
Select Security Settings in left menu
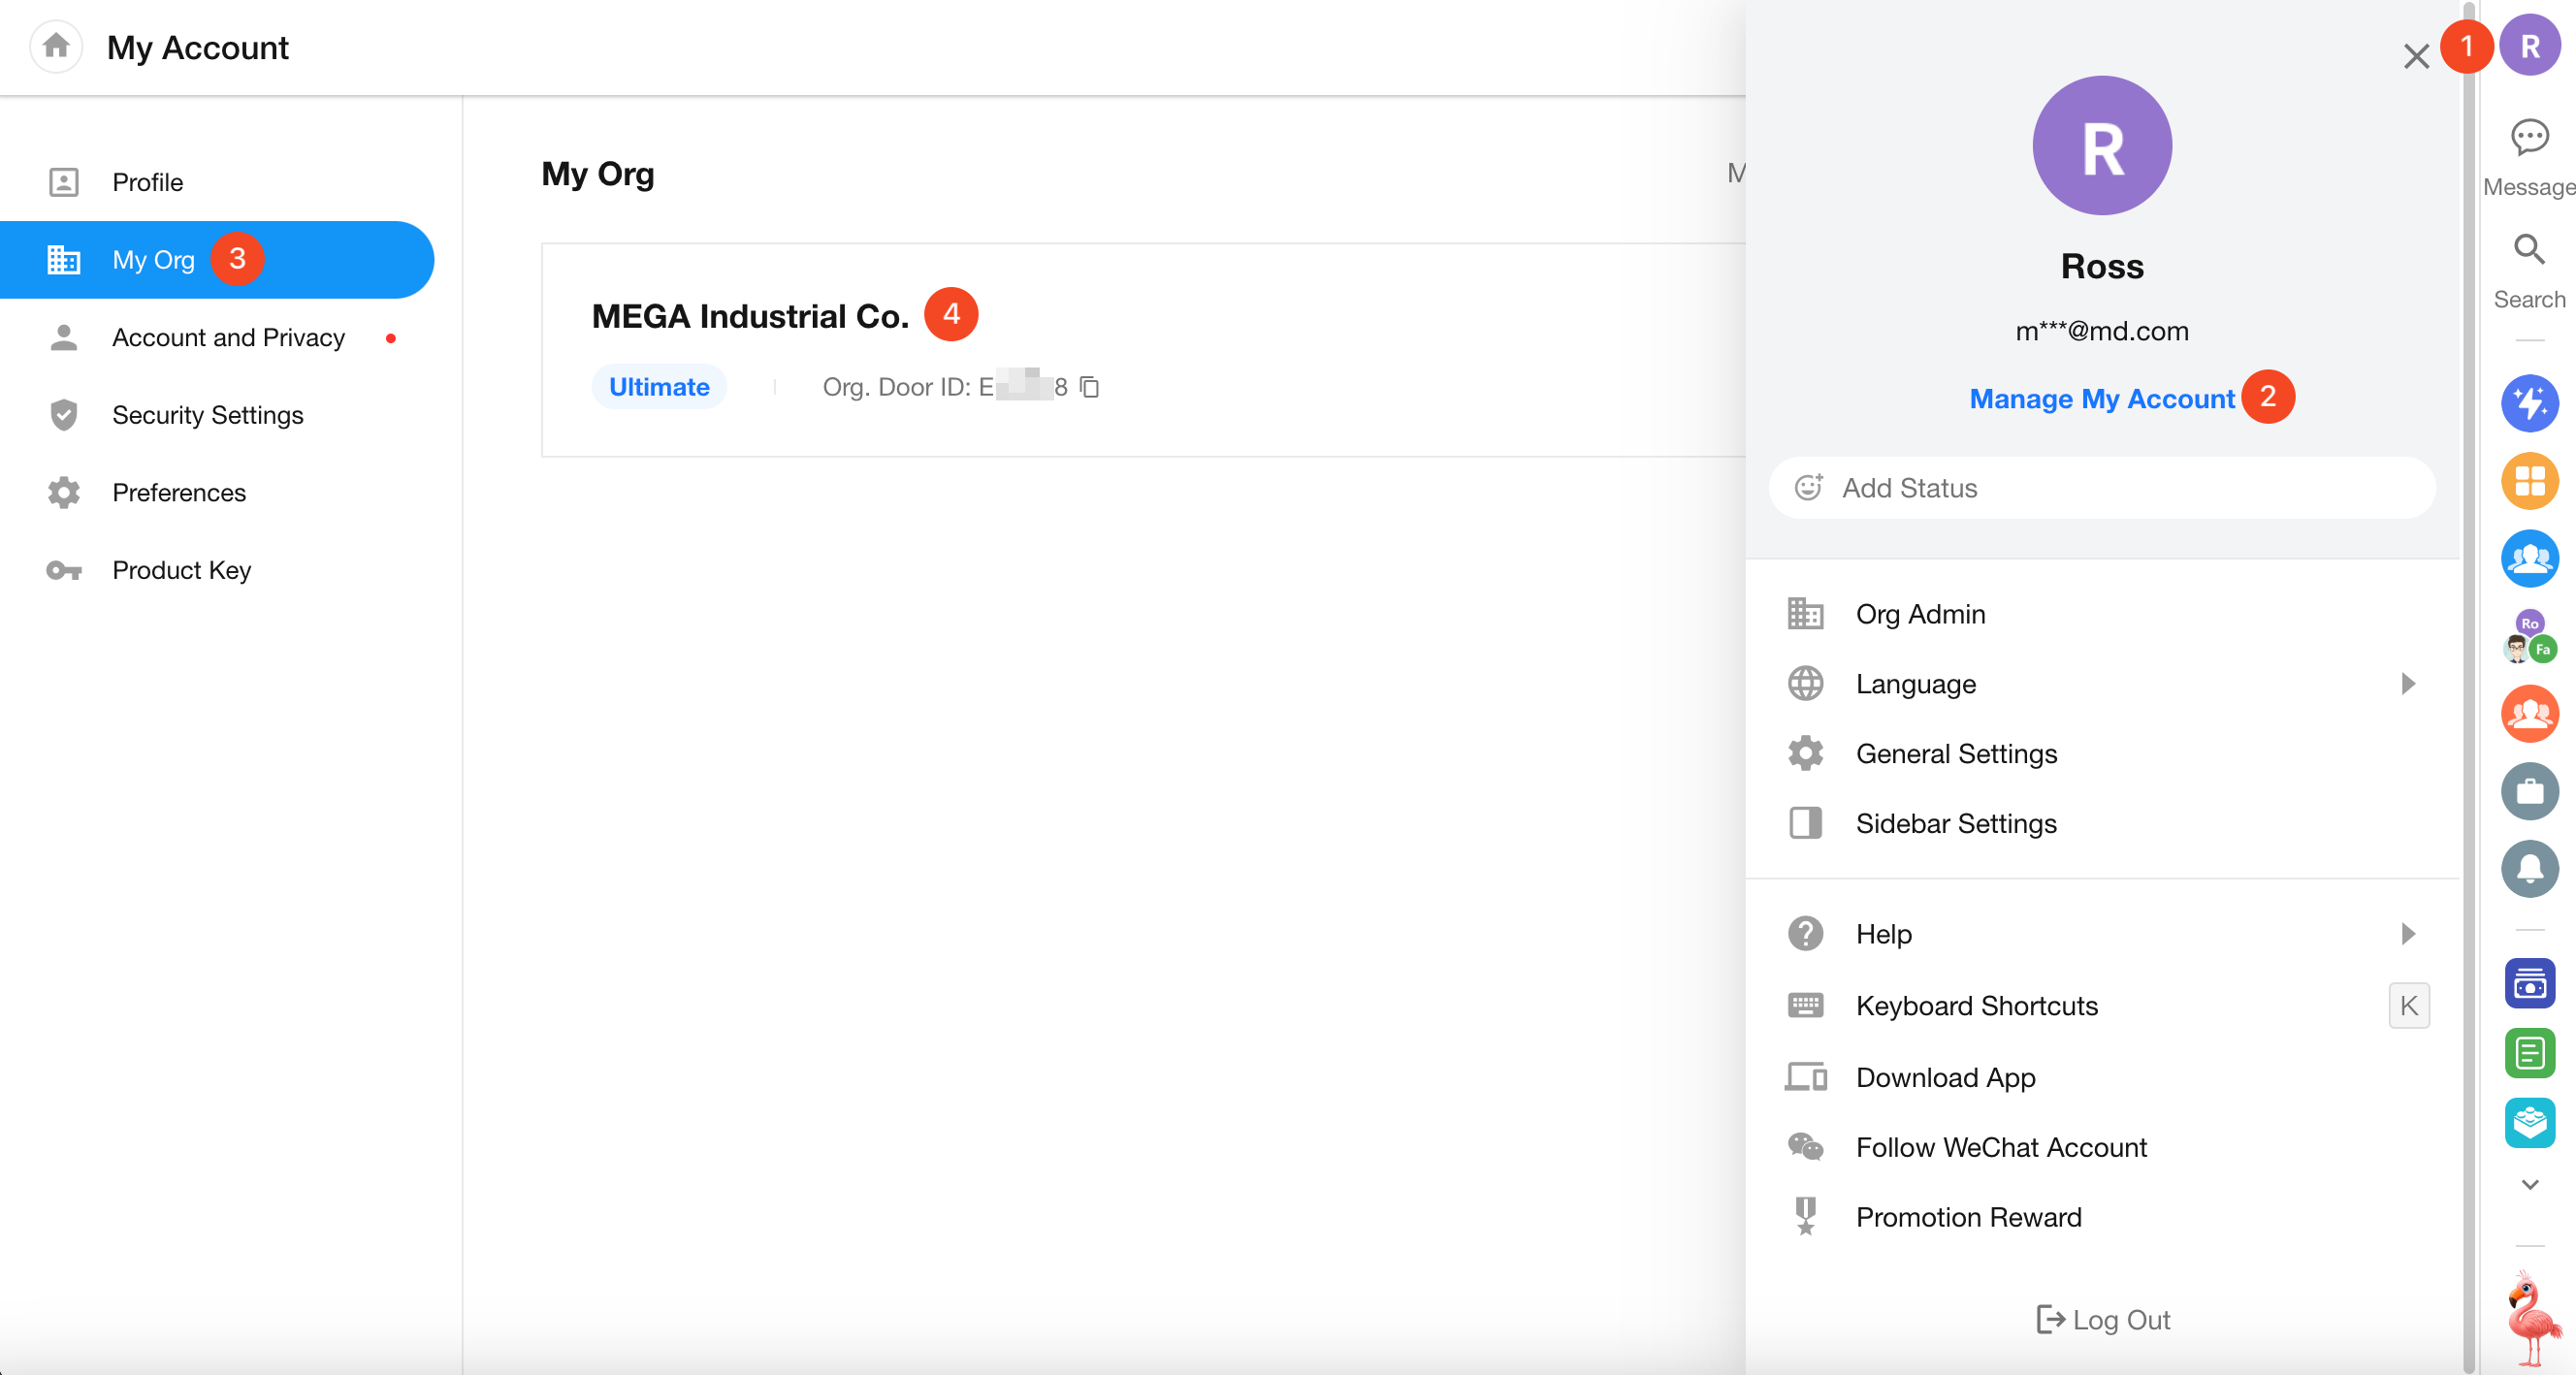[207, 415]
